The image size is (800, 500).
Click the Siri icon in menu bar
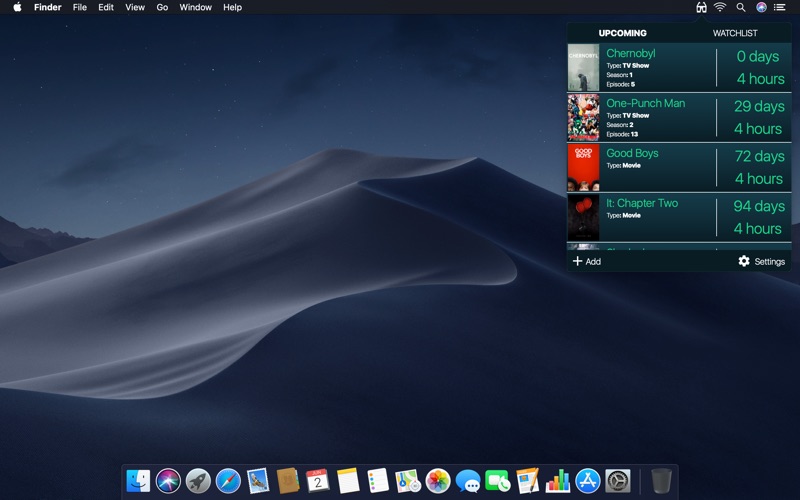point(761,7)
